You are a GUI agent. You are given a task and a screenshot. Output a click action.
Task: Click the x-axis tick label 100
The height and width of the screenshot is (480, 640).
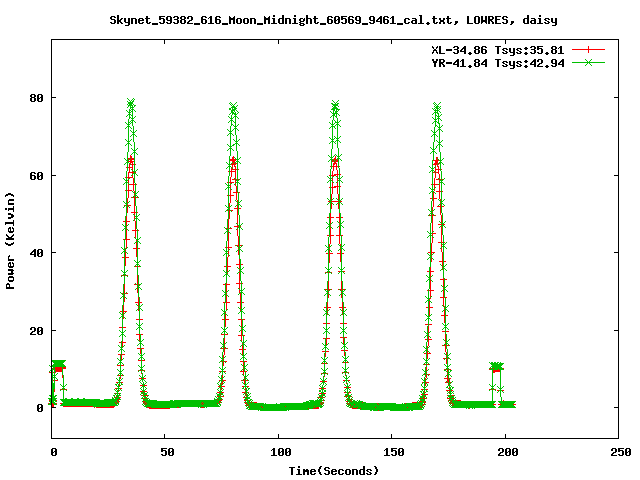(x=281, y=452)
